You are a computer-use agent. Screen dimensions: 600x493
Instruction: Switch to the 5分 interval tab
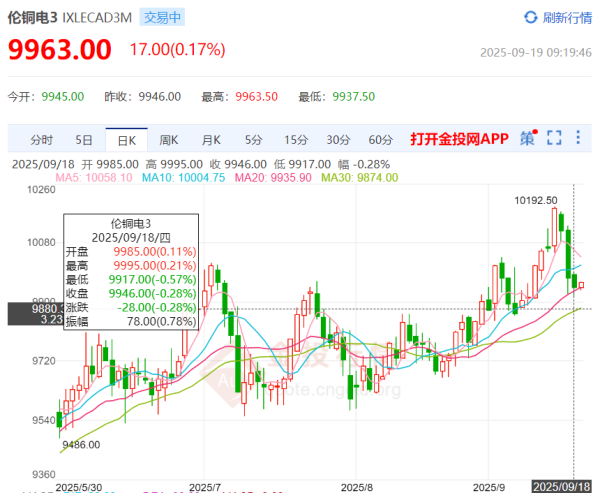pos(253,140)
